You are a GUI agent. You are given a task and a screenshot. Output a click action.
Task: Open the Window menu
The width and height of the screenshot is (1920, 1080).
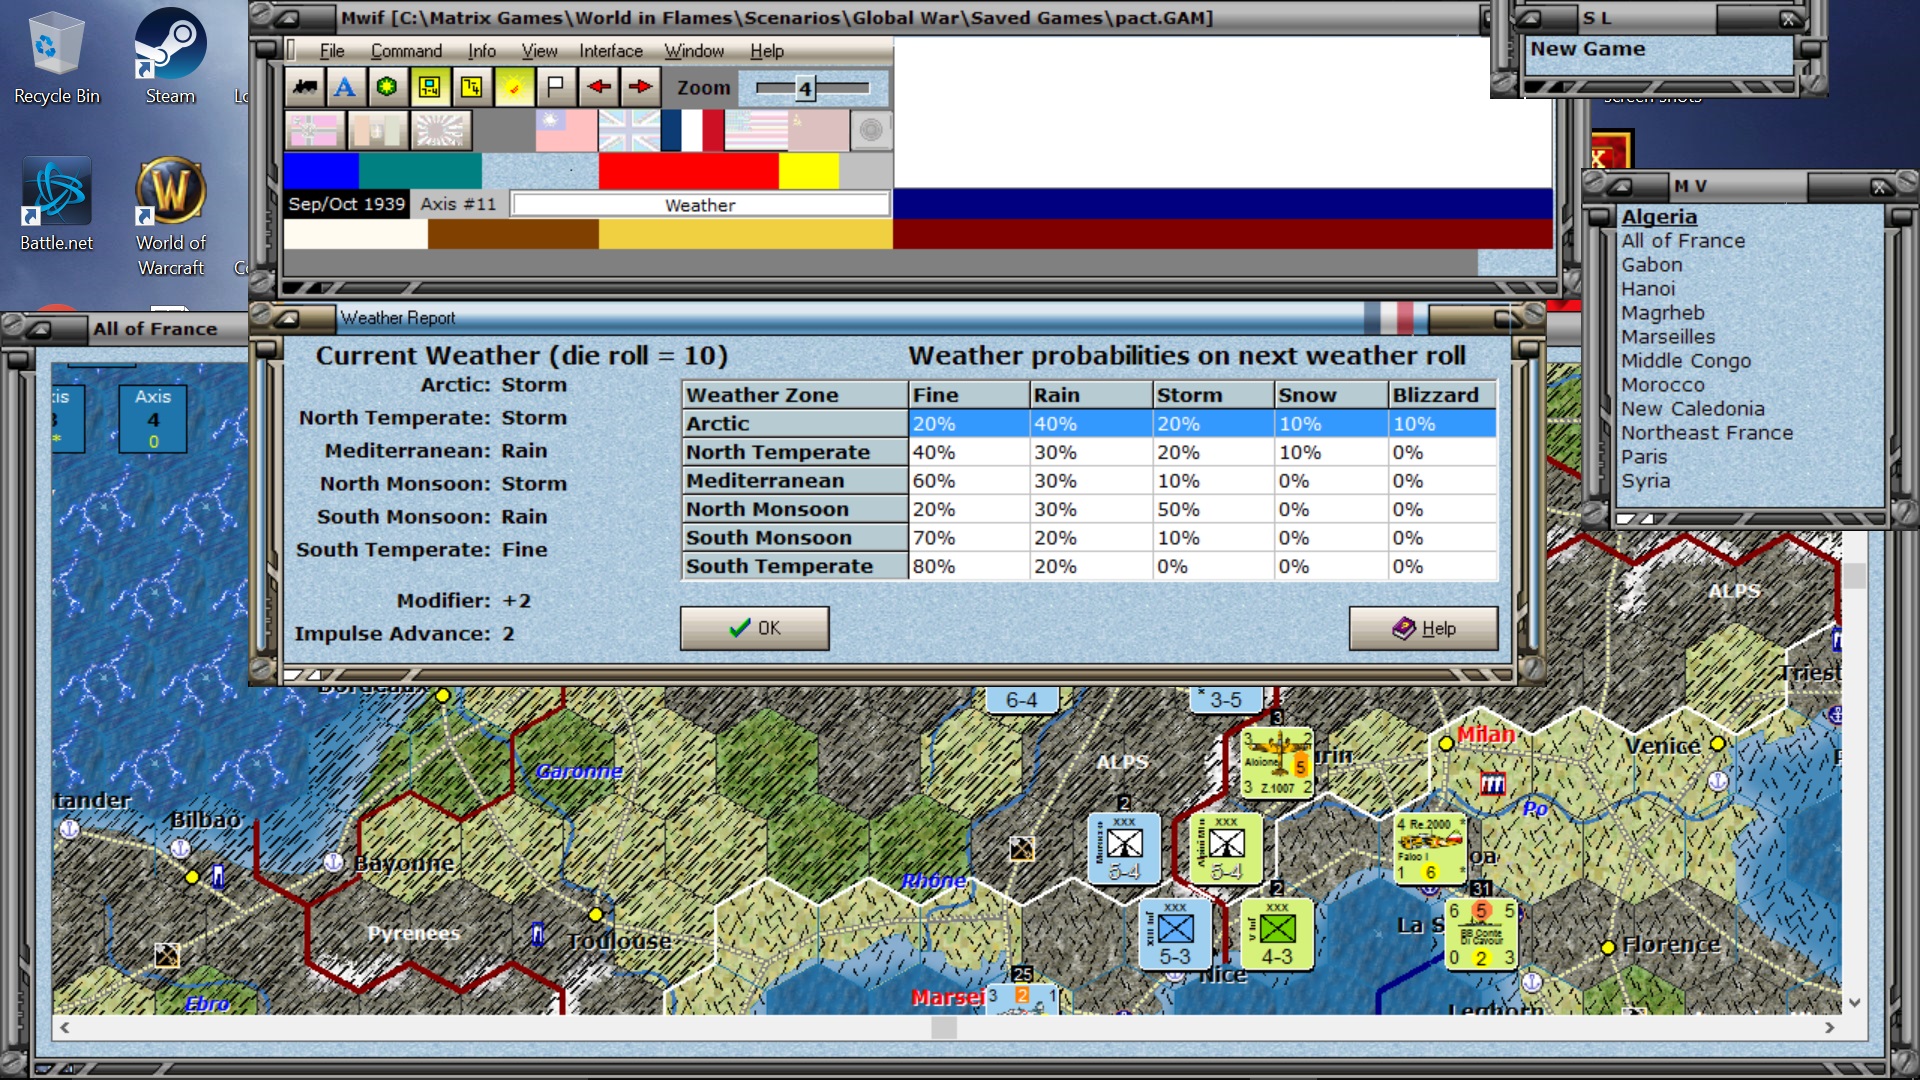click(x=694, y=51)
